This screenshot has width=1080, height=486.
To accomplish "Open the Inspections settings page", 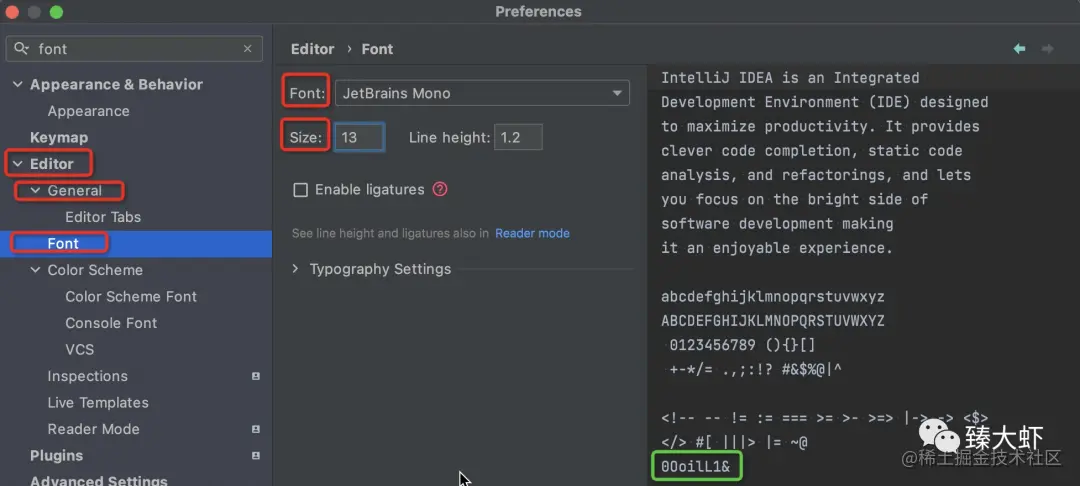I will tap(87, 377).
